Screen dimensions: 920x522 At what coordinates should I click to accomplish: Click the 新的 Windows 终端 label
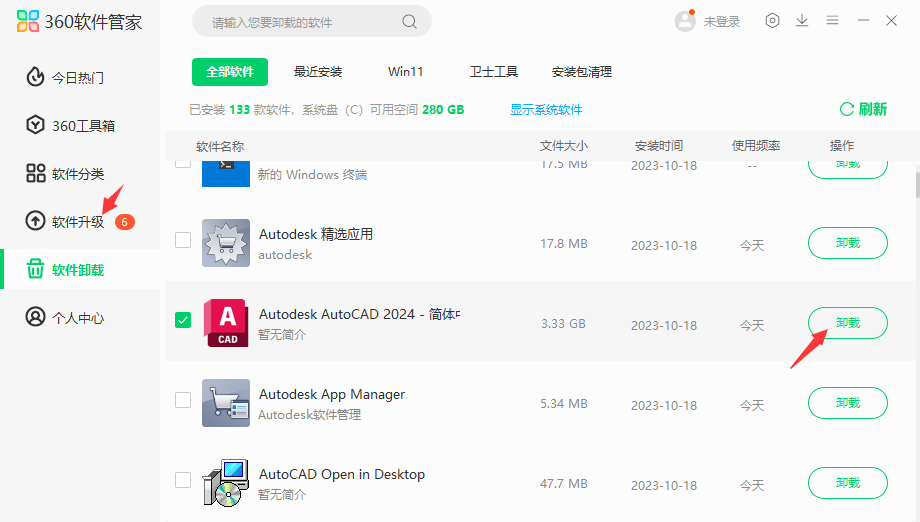[312, 175]
